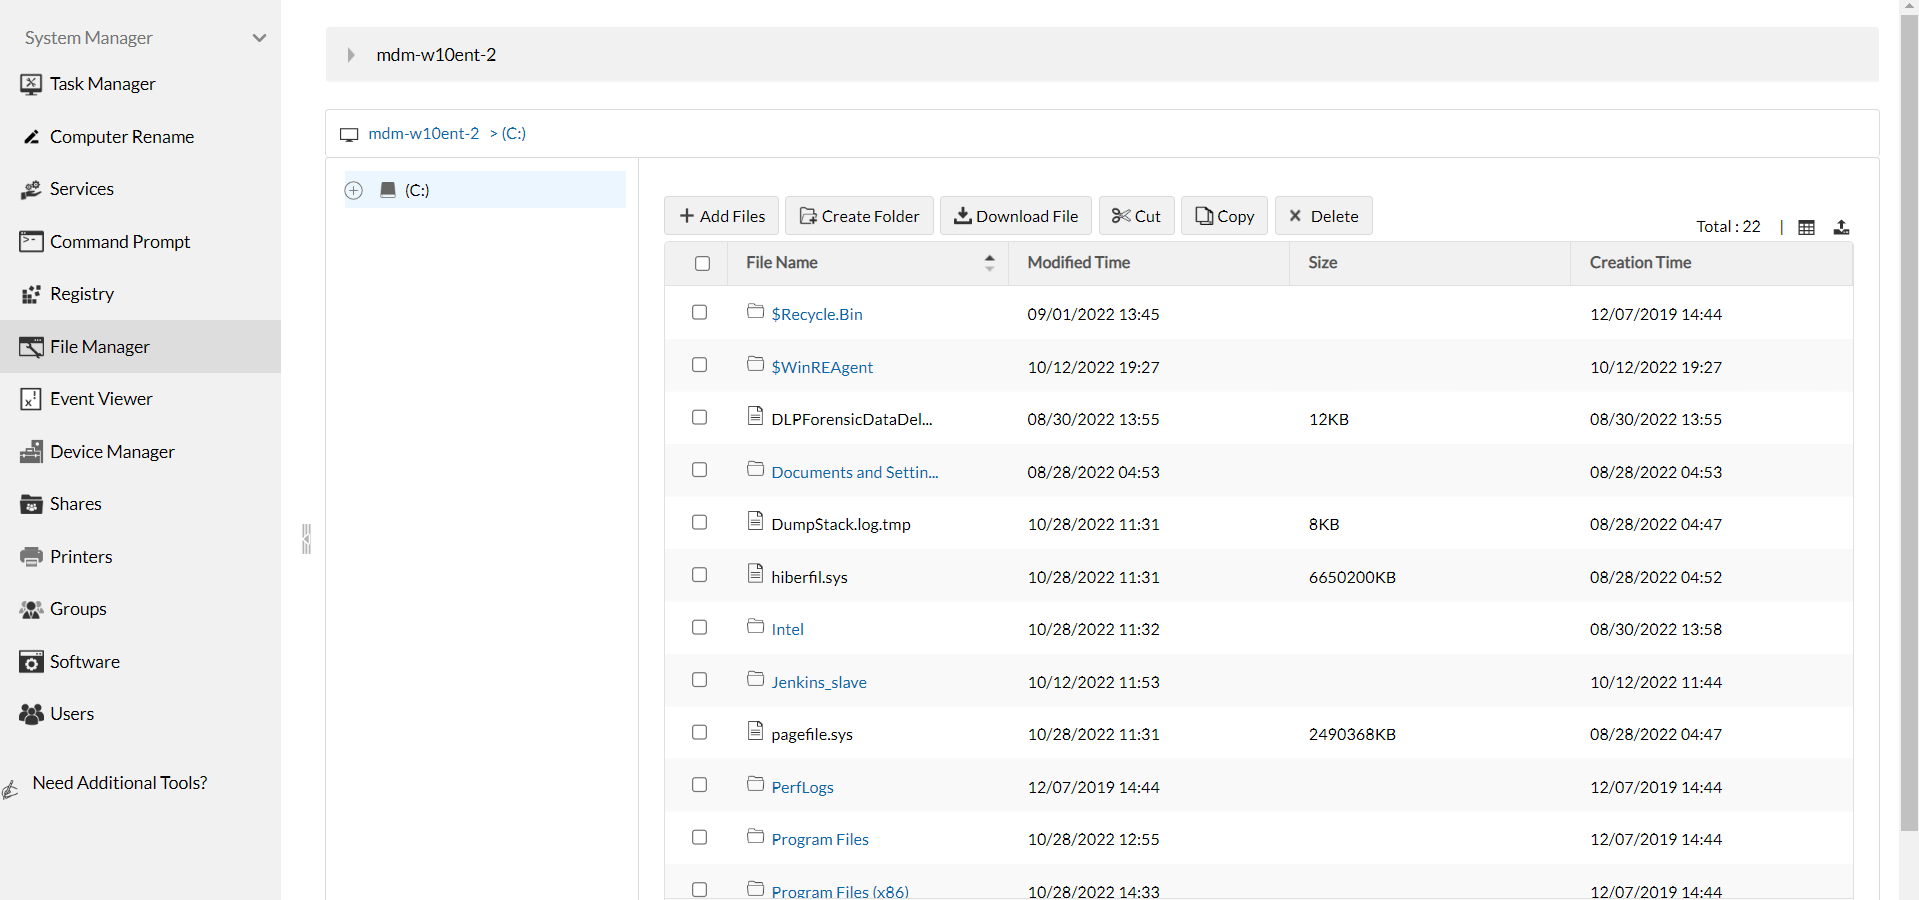Click the Software sidebar icon
Screen dimensions: 1919x900
point(31,662)
